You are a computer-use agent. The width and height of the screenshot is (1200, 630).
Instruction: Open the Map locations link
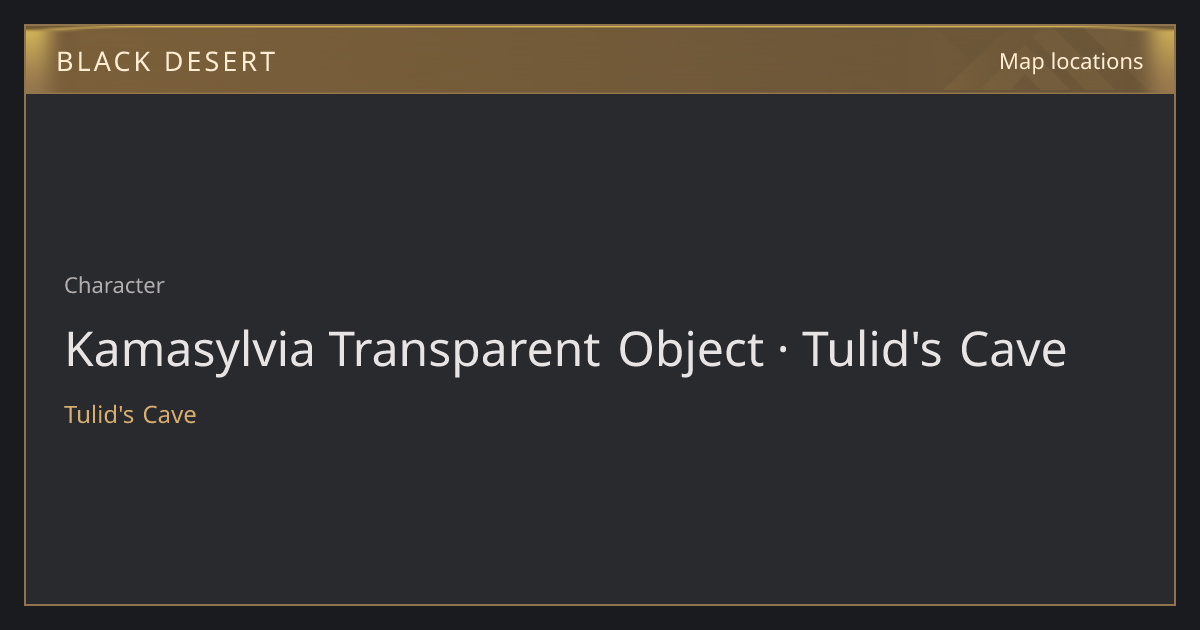pyautogui.click(x=1071, y=61)
